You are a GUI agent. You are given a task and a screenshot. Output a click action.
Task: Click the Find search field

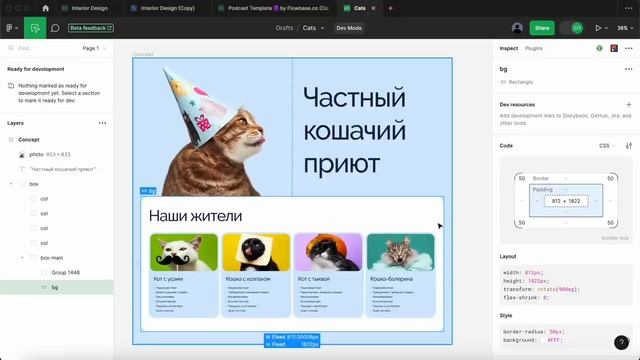click(41, 48)
